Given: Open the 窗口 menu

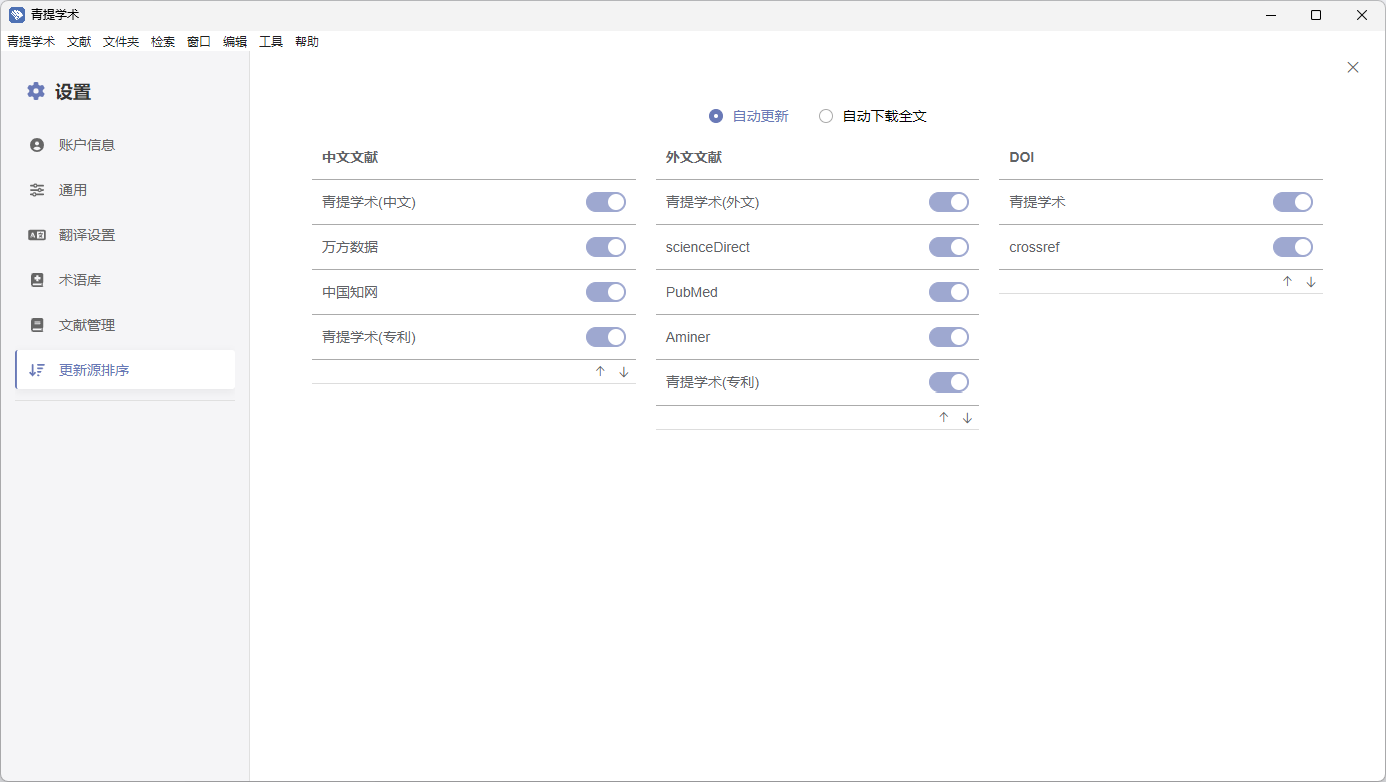Looking at the screenshot, I should (x=199, y=42).
